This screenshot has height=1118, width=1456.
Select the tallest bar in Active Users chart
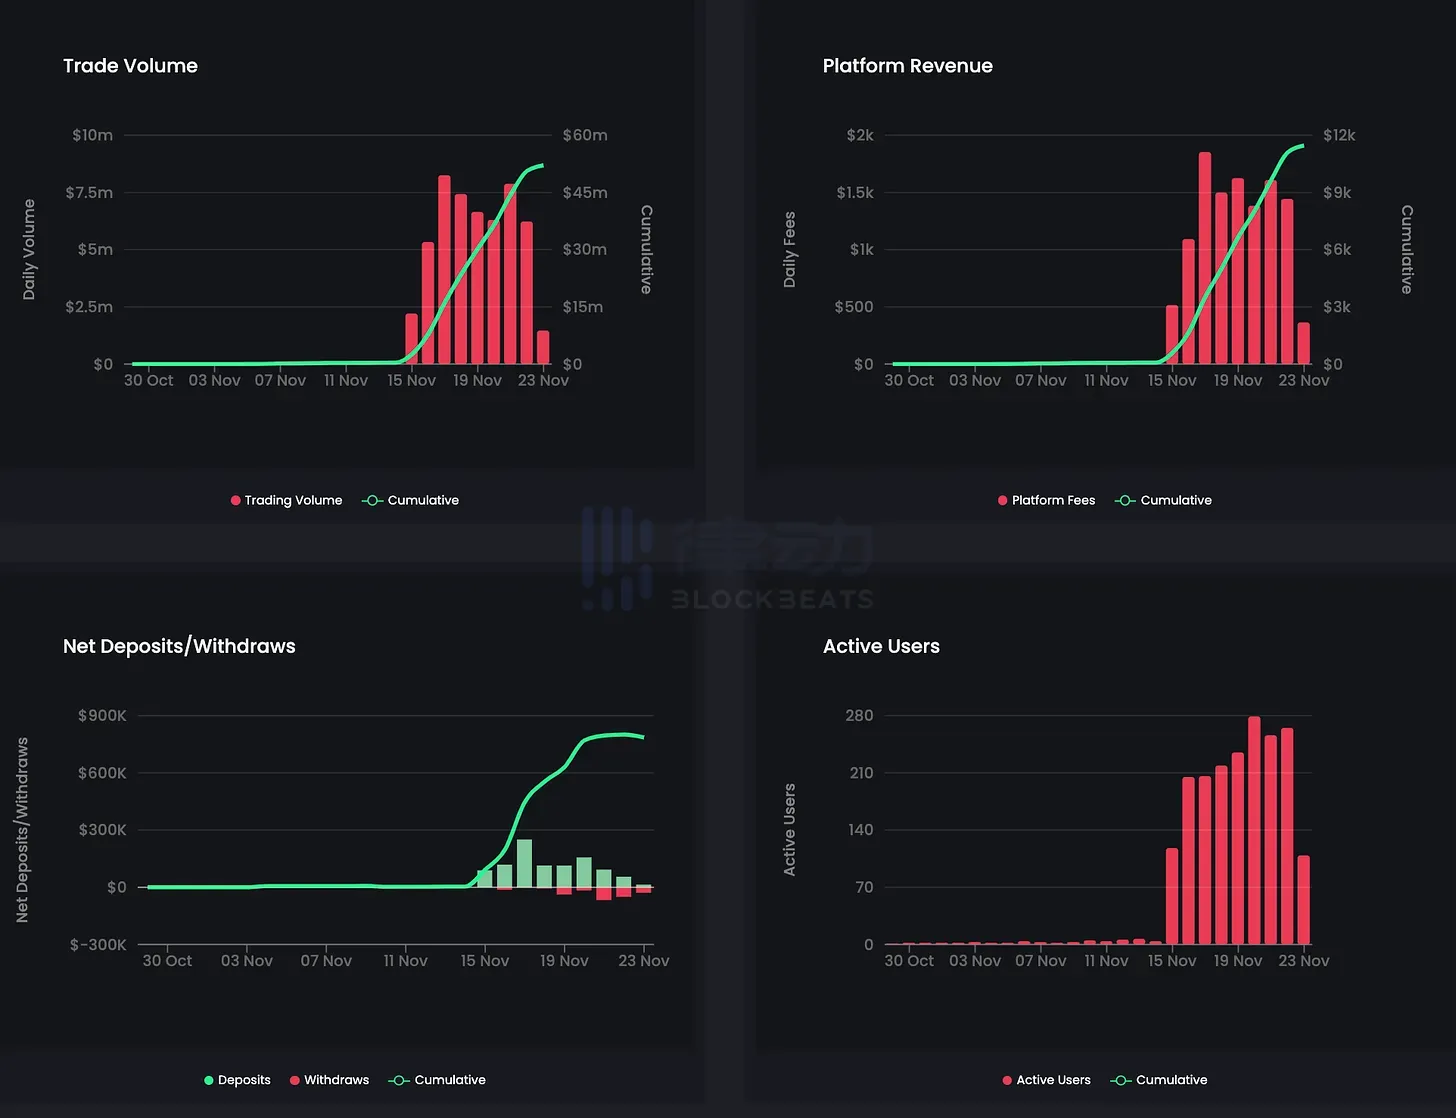pyautogui.click(x=1254, y=830)
